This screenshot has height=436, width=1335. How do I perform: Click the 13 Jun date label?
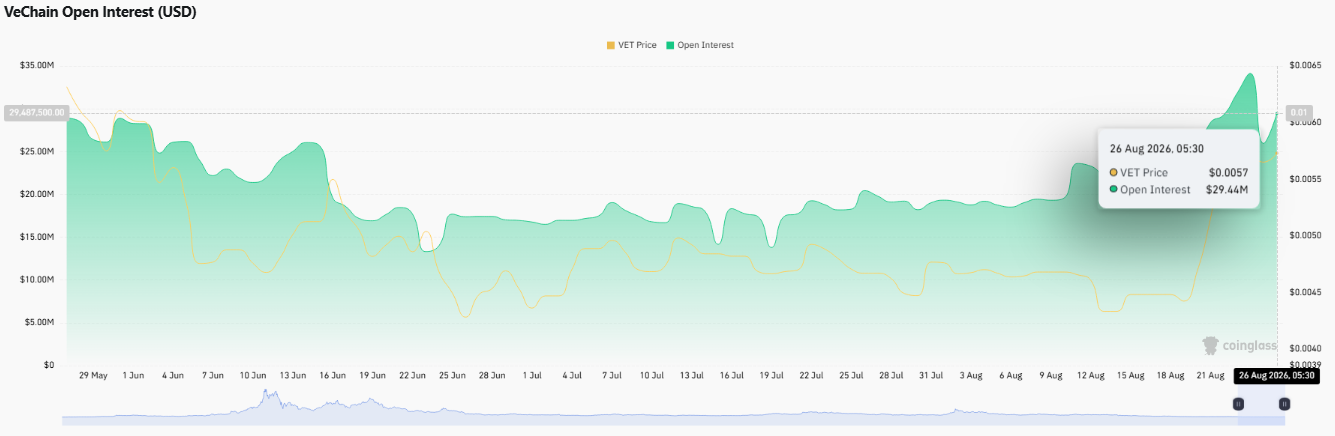click(x=292, y=375)
